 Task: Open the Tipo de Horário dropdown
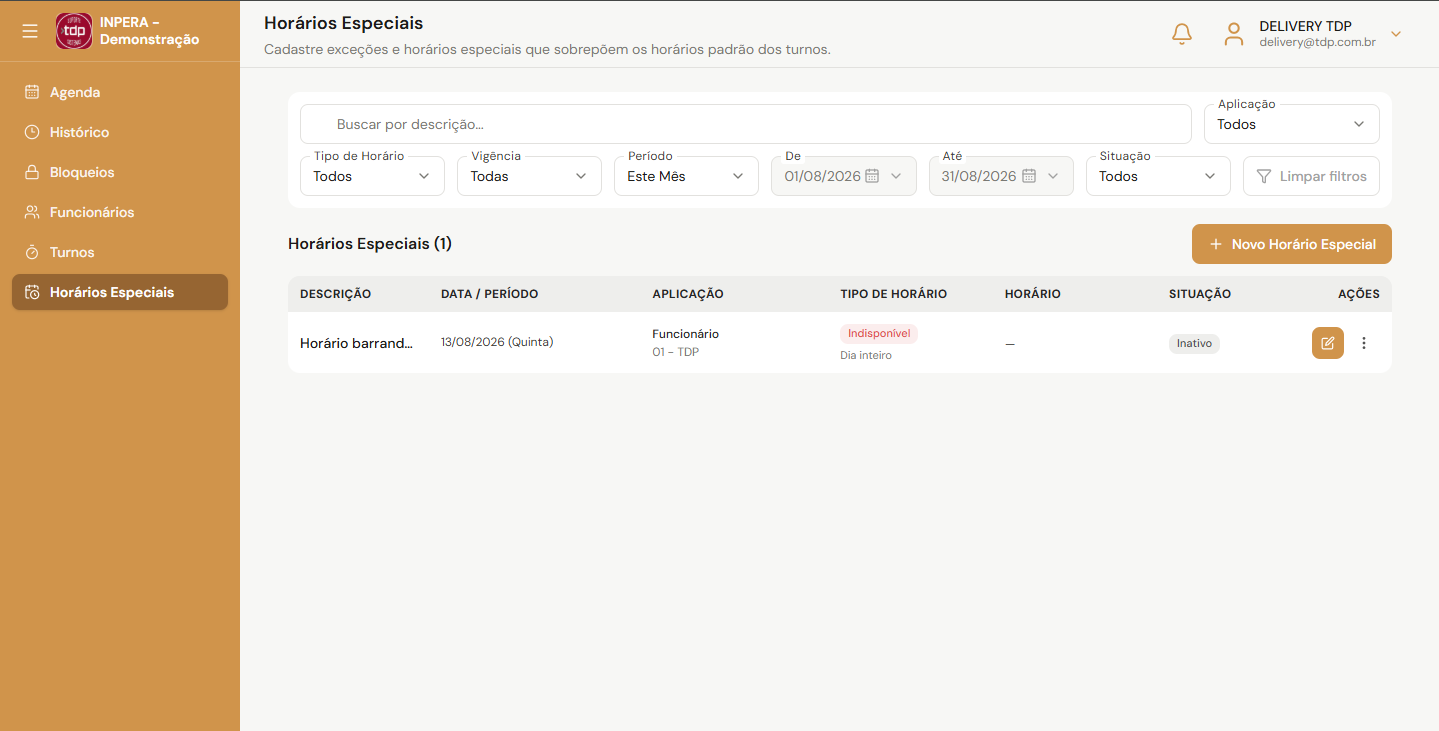point(372,176)
